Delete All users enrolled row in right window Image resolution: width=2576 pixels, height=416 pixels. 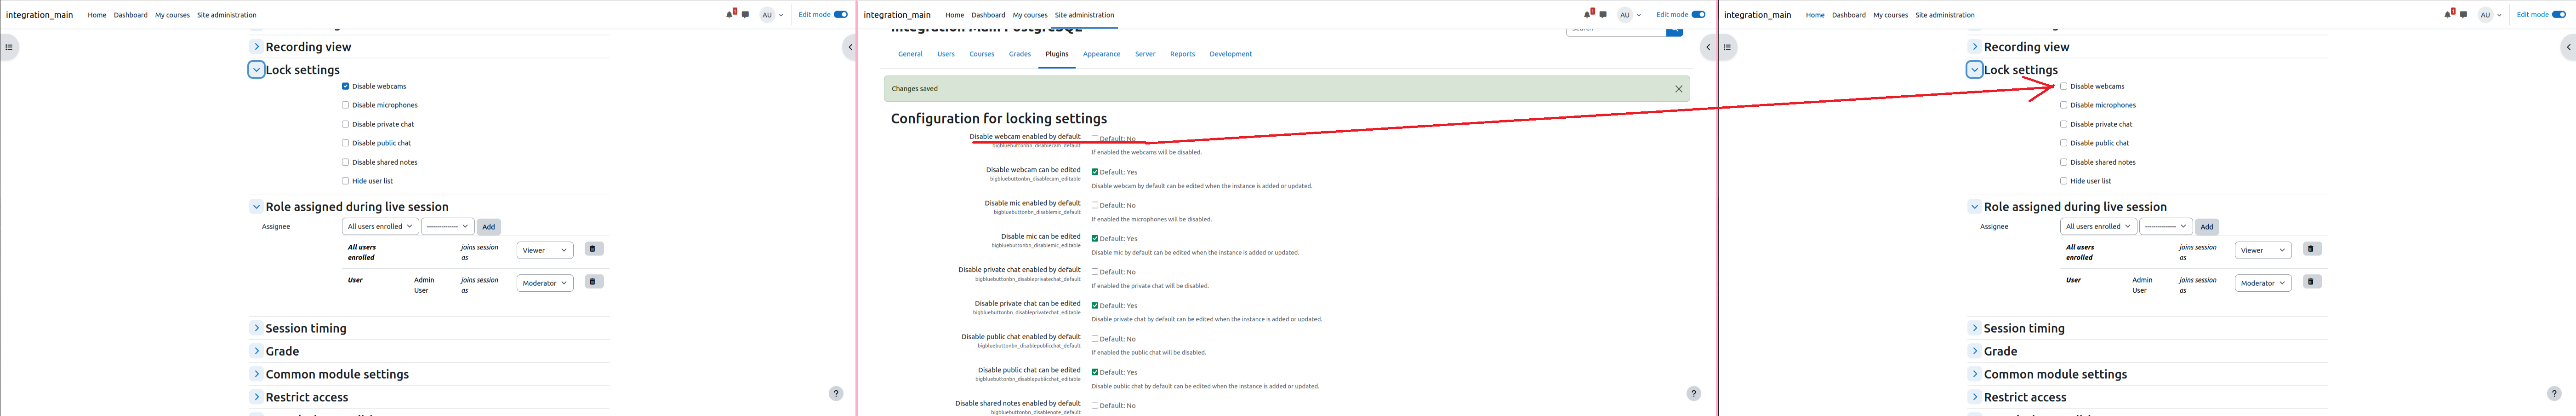coord(2311,249)
